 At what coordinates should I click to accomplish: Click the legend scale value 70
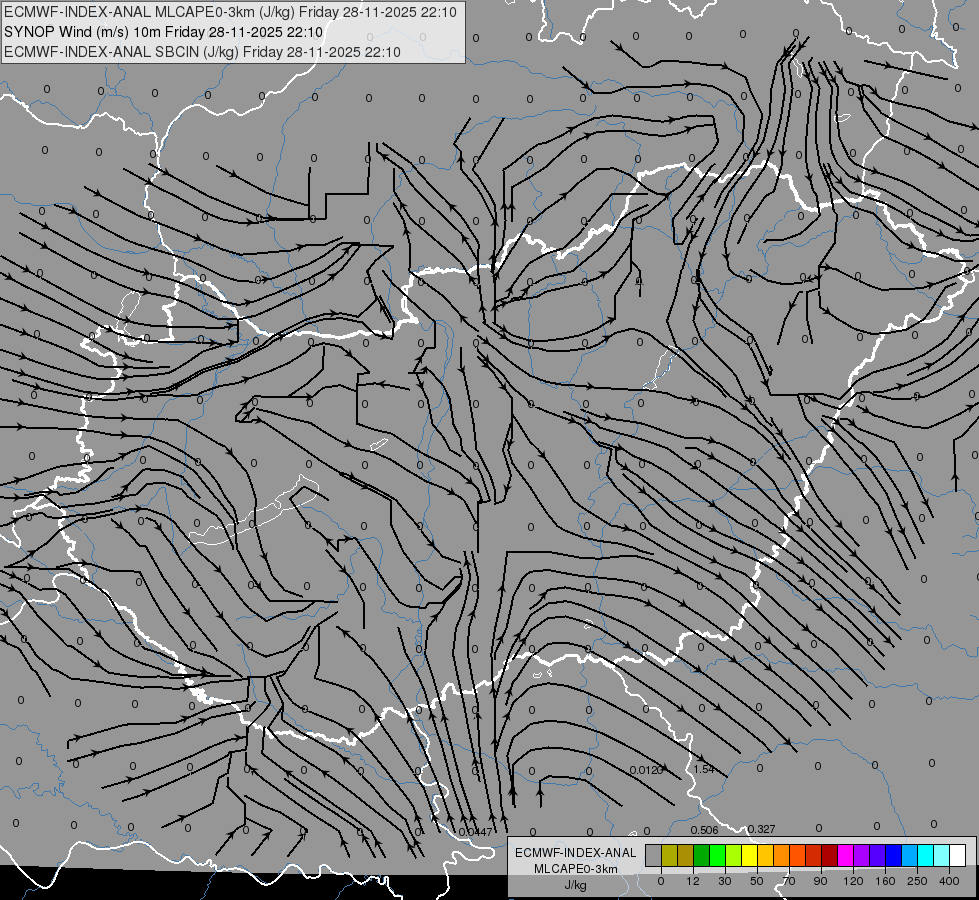coord(789,881)
